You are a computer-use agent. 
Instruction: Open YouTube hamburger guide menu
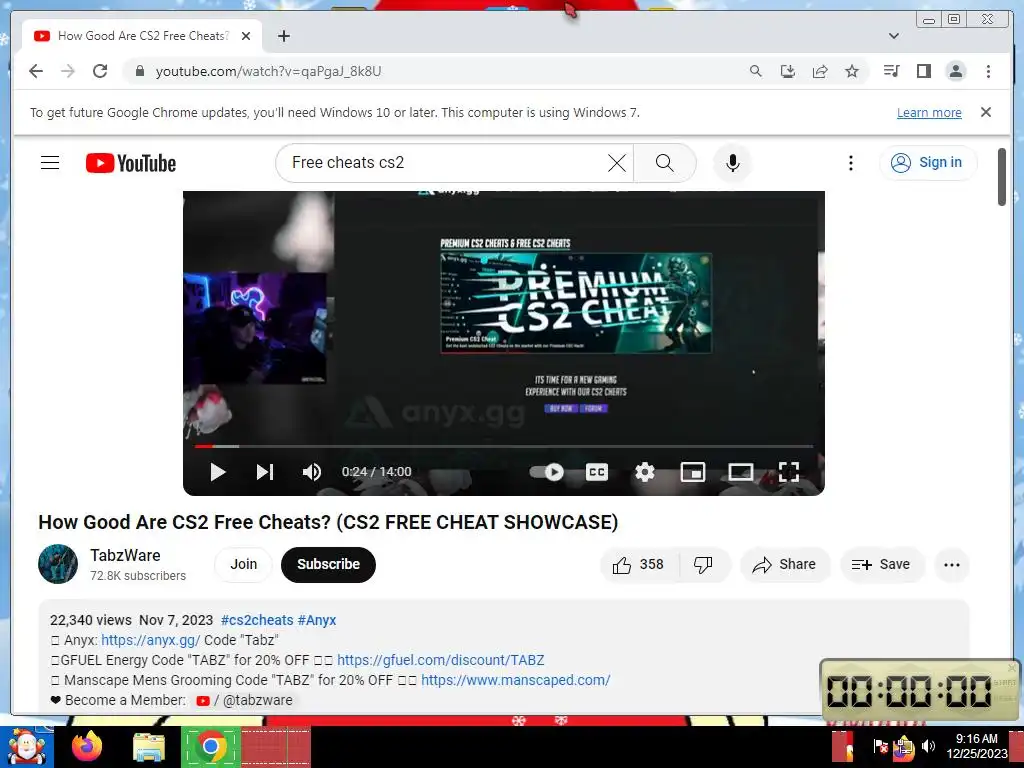tap(50, 163)
